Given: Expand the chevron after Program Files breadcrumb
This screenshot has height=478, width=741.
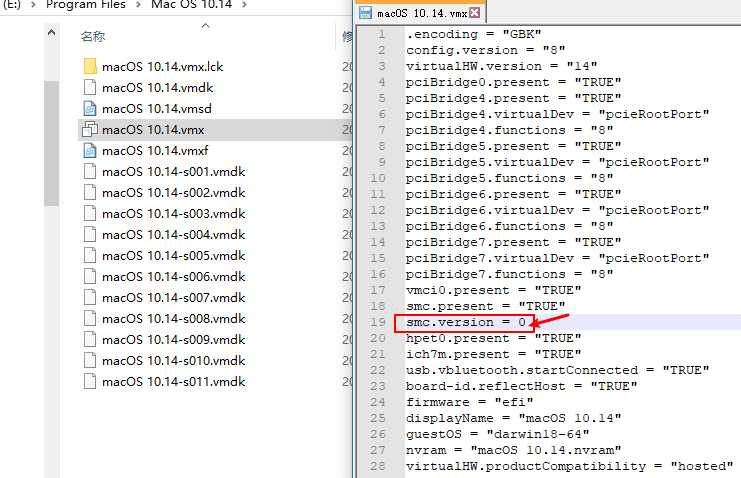Looking at the screenshot, I should [138, 5].
